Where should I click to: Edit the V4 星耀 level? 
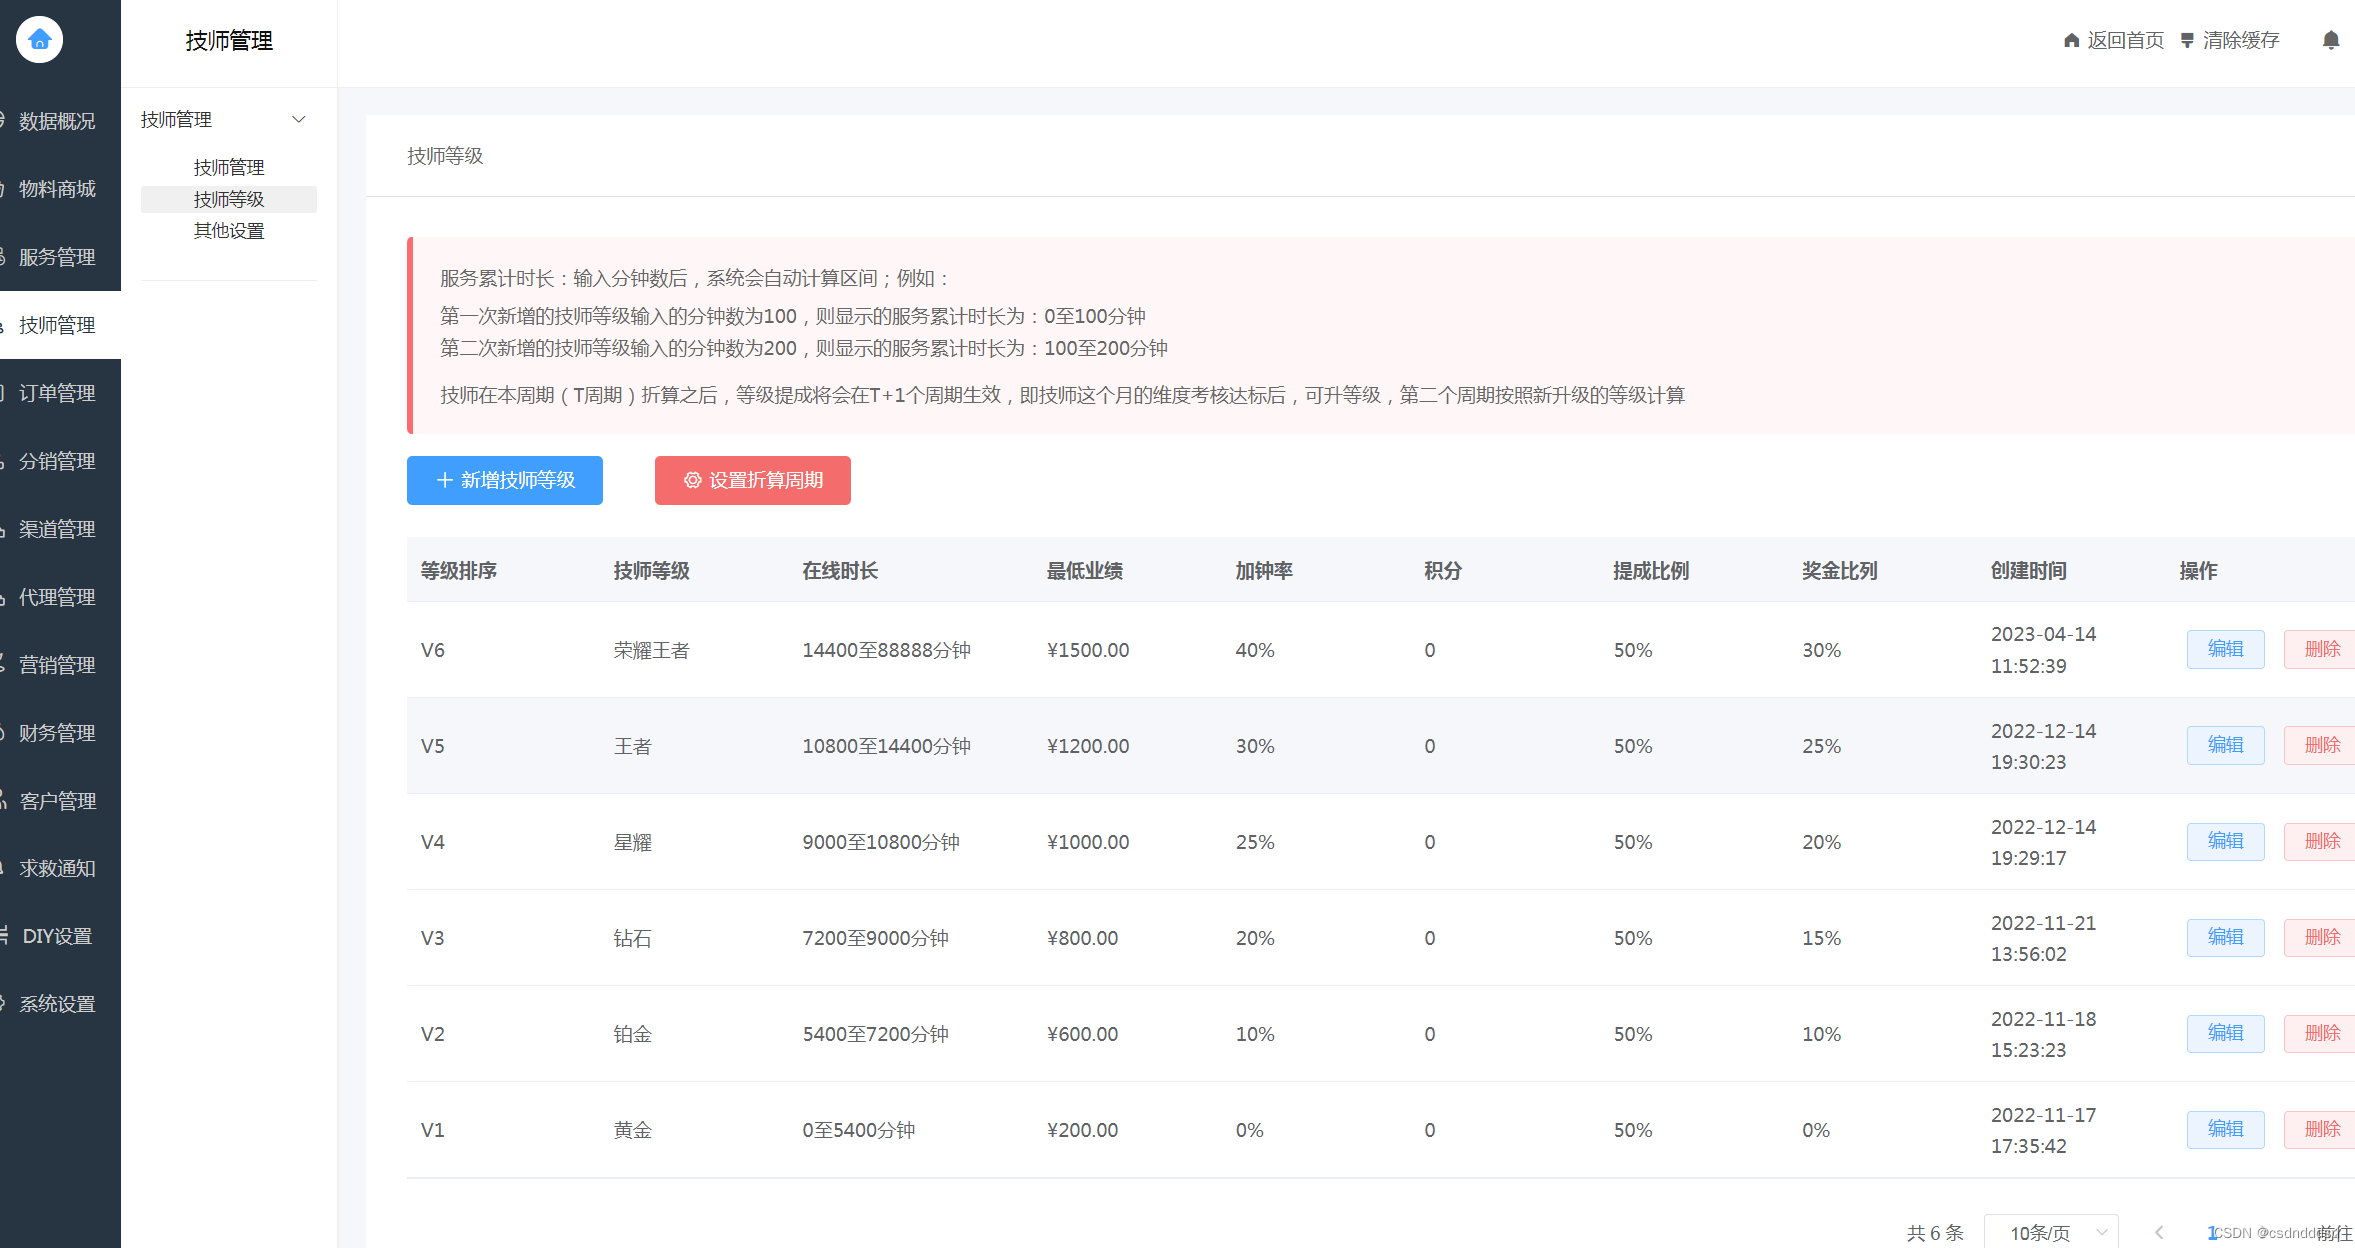2225,841
